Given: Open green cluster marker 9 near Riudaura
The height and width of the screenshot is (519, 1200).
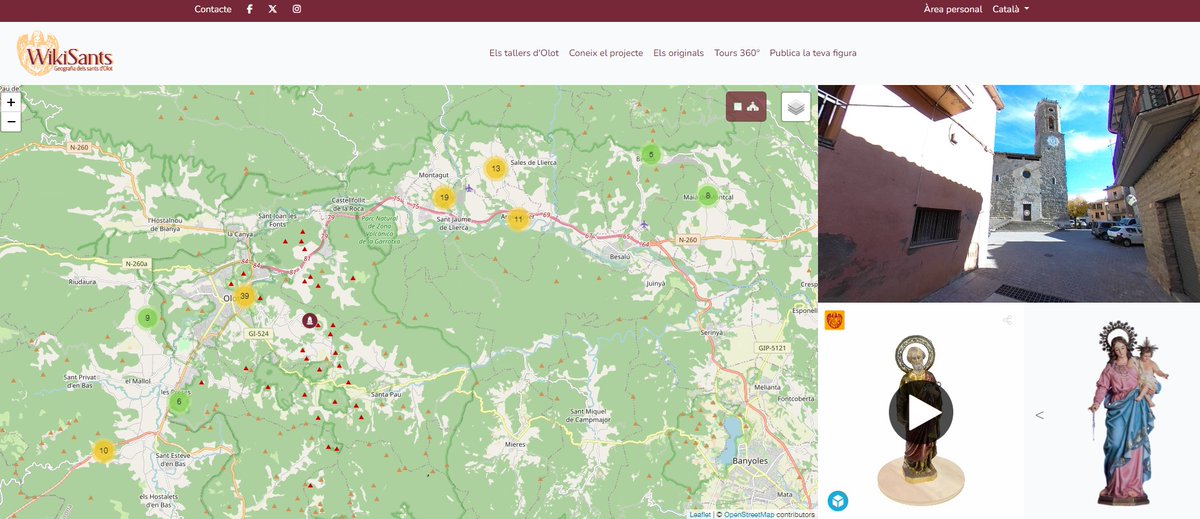Looking at the screenshot, I should 147,318.
